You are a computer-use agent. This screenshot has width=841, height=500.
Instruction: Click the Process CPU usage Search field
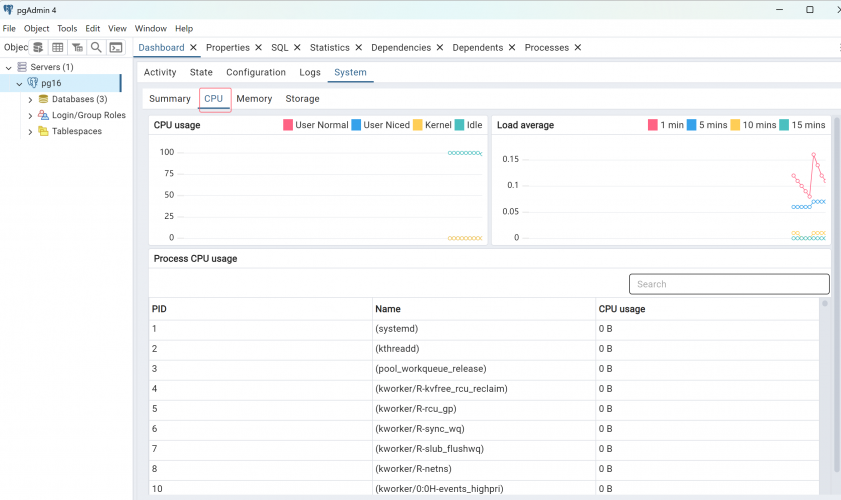pyautogui.click(x=729, y=284)
